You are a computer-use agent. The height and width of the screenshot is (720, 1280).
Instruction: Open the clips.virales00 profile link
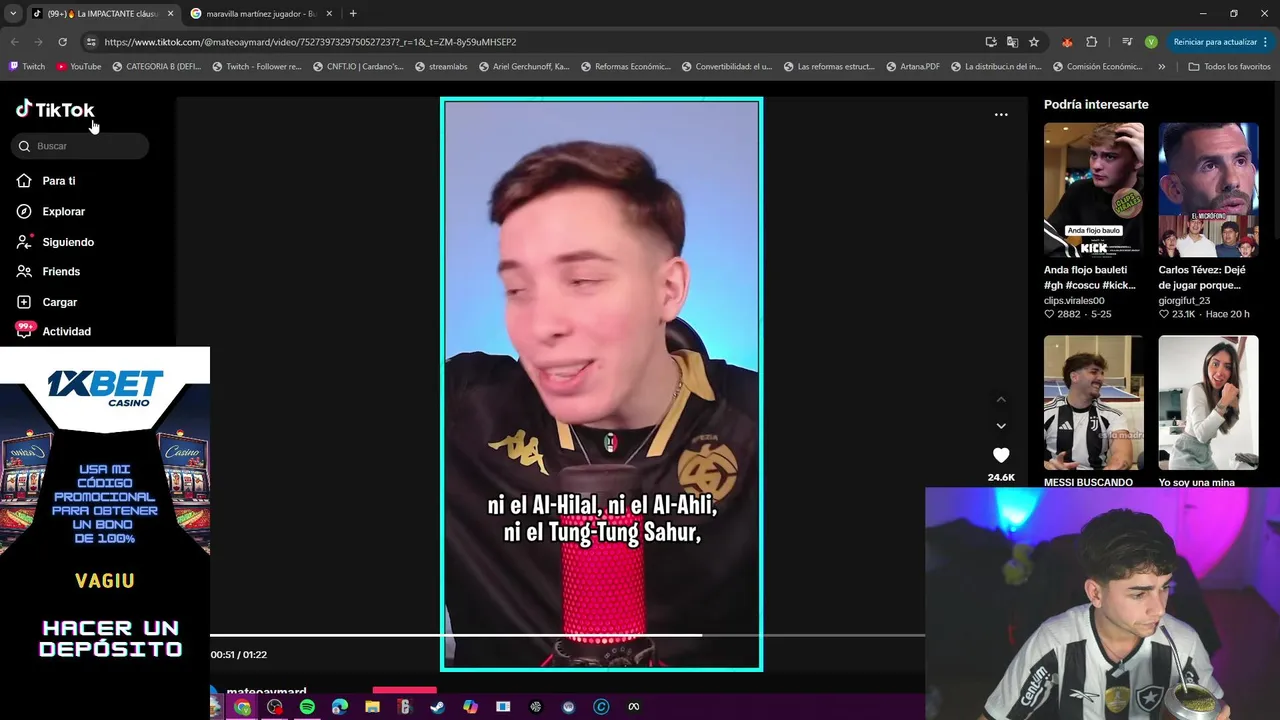click(1074, 300)
